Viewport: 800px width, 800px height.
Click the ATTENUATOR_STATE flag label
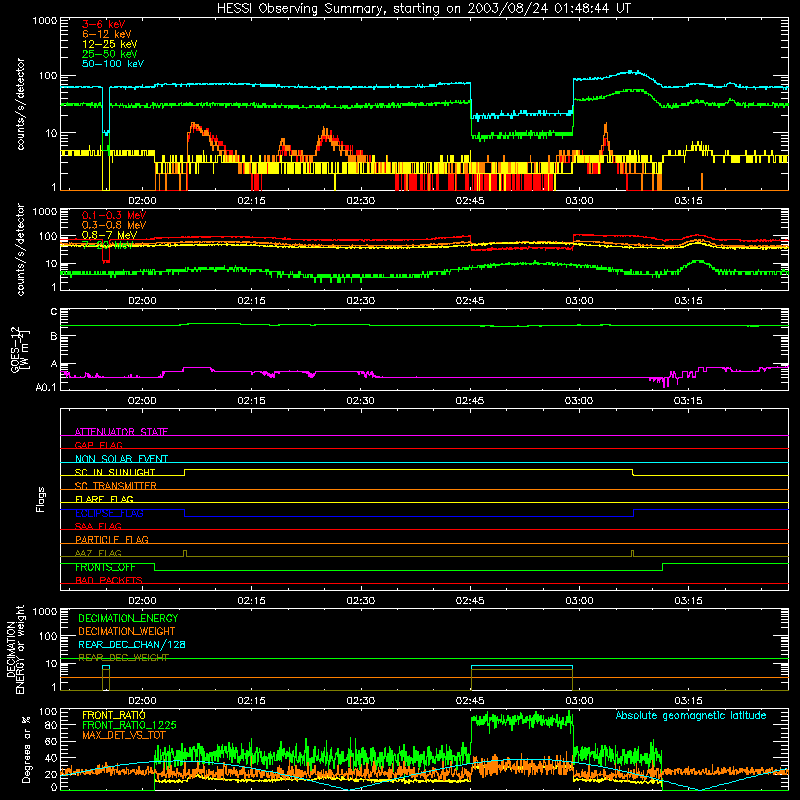pyautogui.click(x=121, y=432)
